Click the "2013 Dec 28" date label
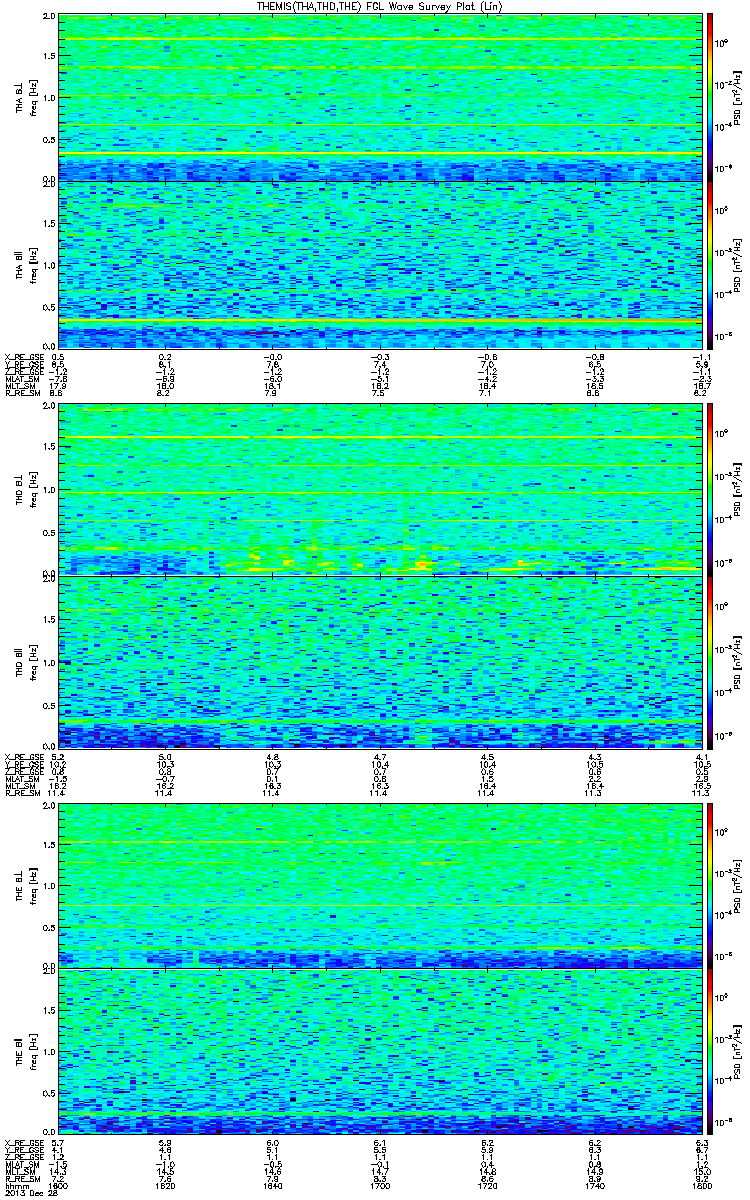Screen dimensions: 750x1200 [29, 1193]
